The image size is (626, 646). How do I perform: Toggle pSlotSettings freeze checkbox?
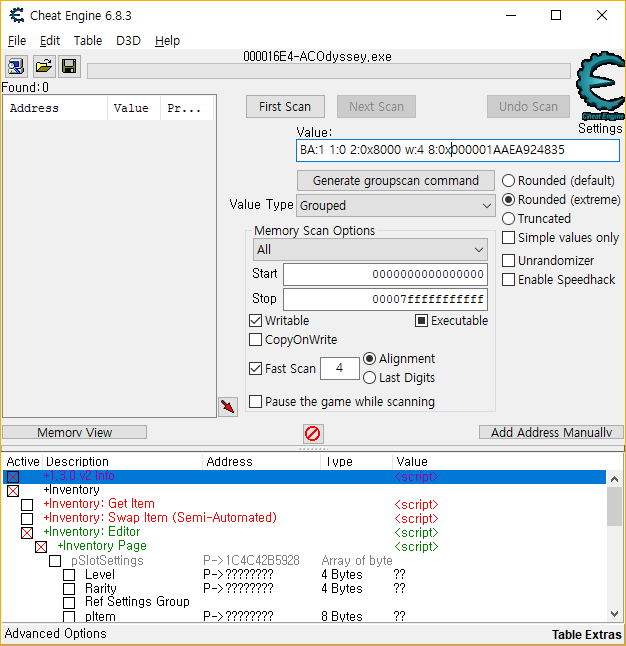(55, 561)
